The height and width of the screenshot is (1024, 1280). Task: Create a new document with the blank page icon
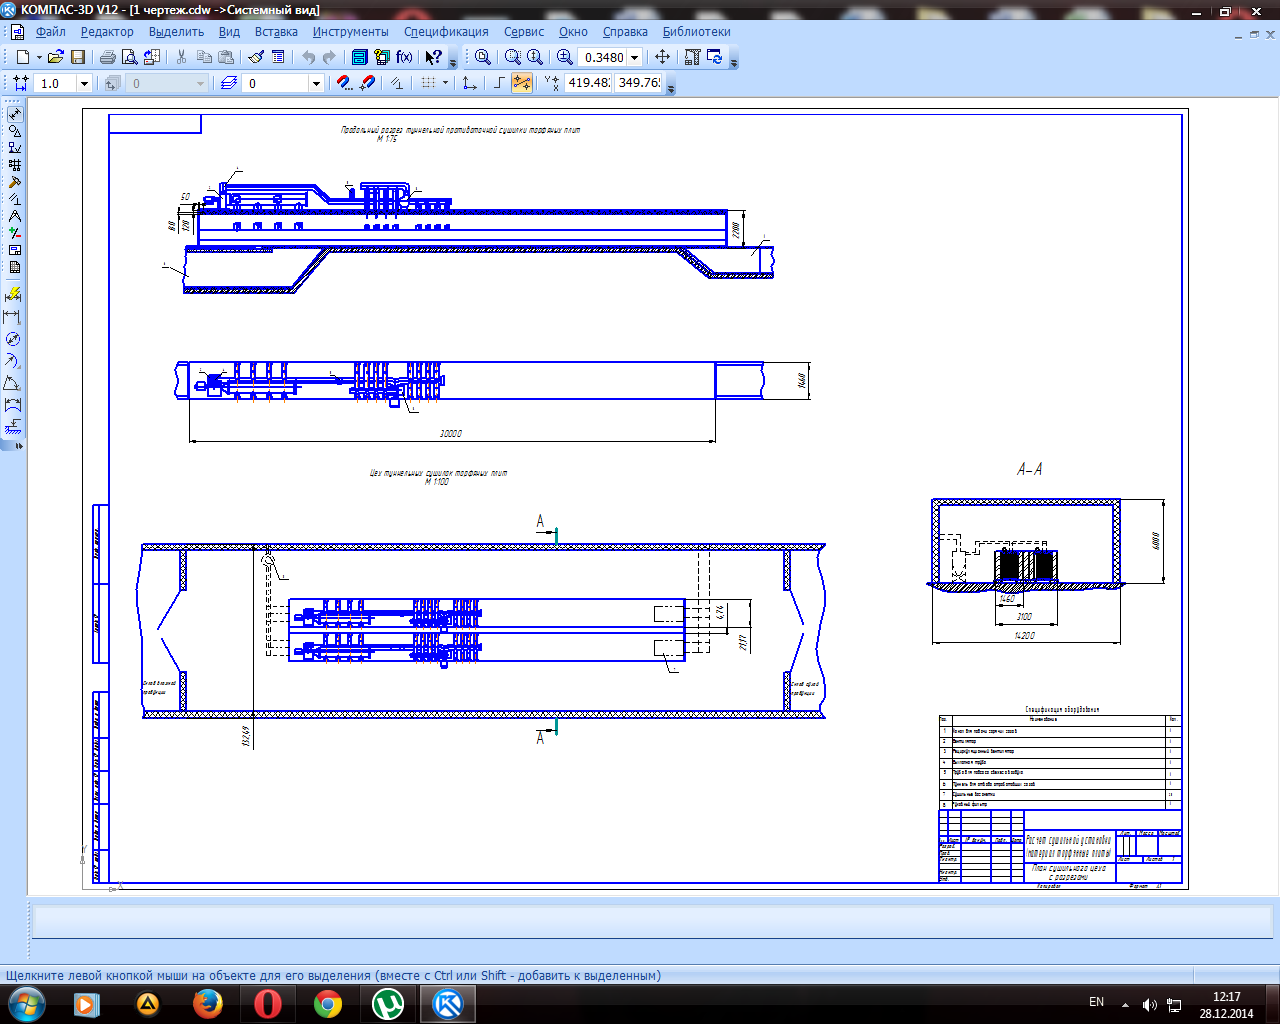click(x=23, y=57)
